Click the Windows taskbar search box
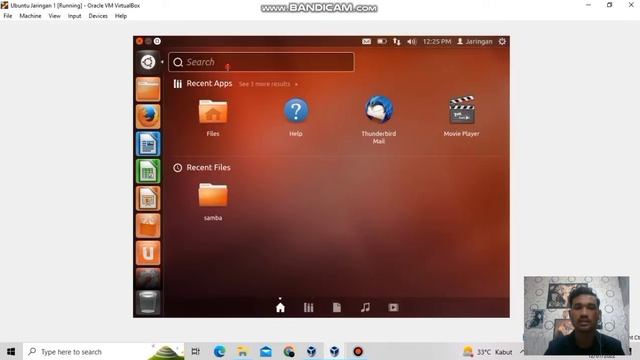640x360 pixels. tap(104, 351)
